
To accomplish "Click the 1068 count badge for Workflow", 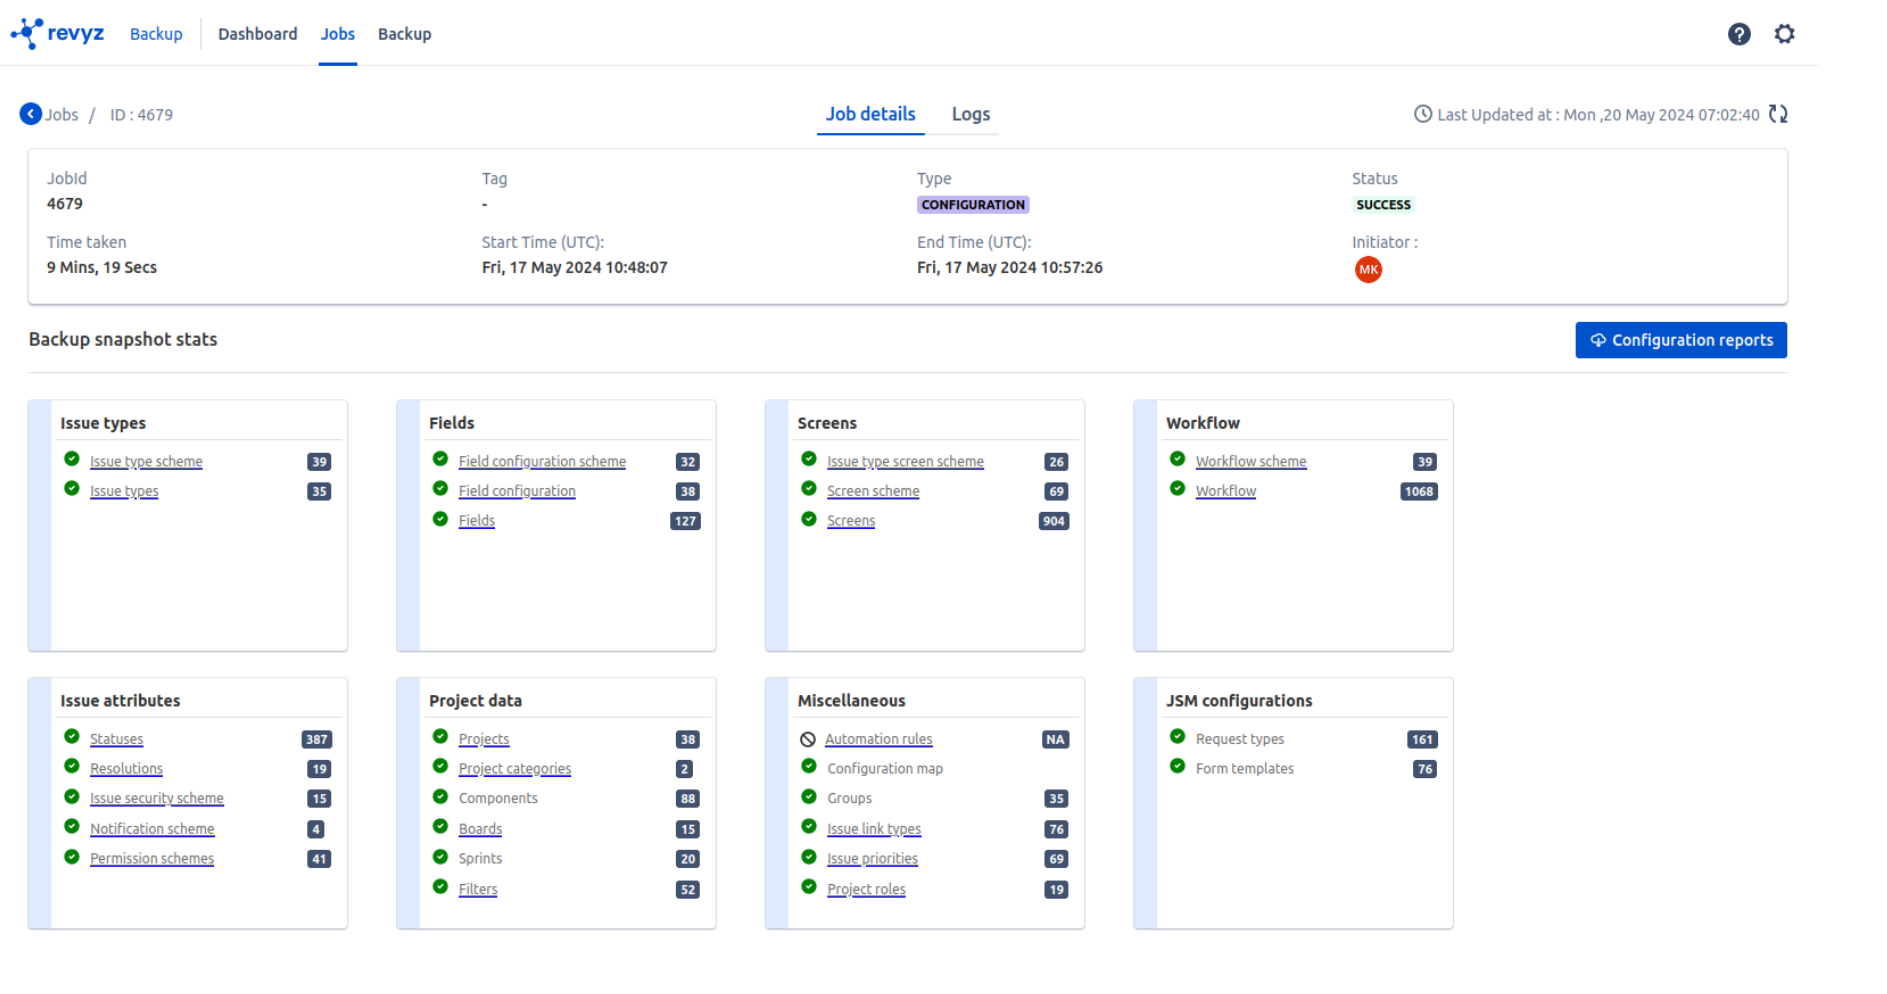I will 1418,492.
